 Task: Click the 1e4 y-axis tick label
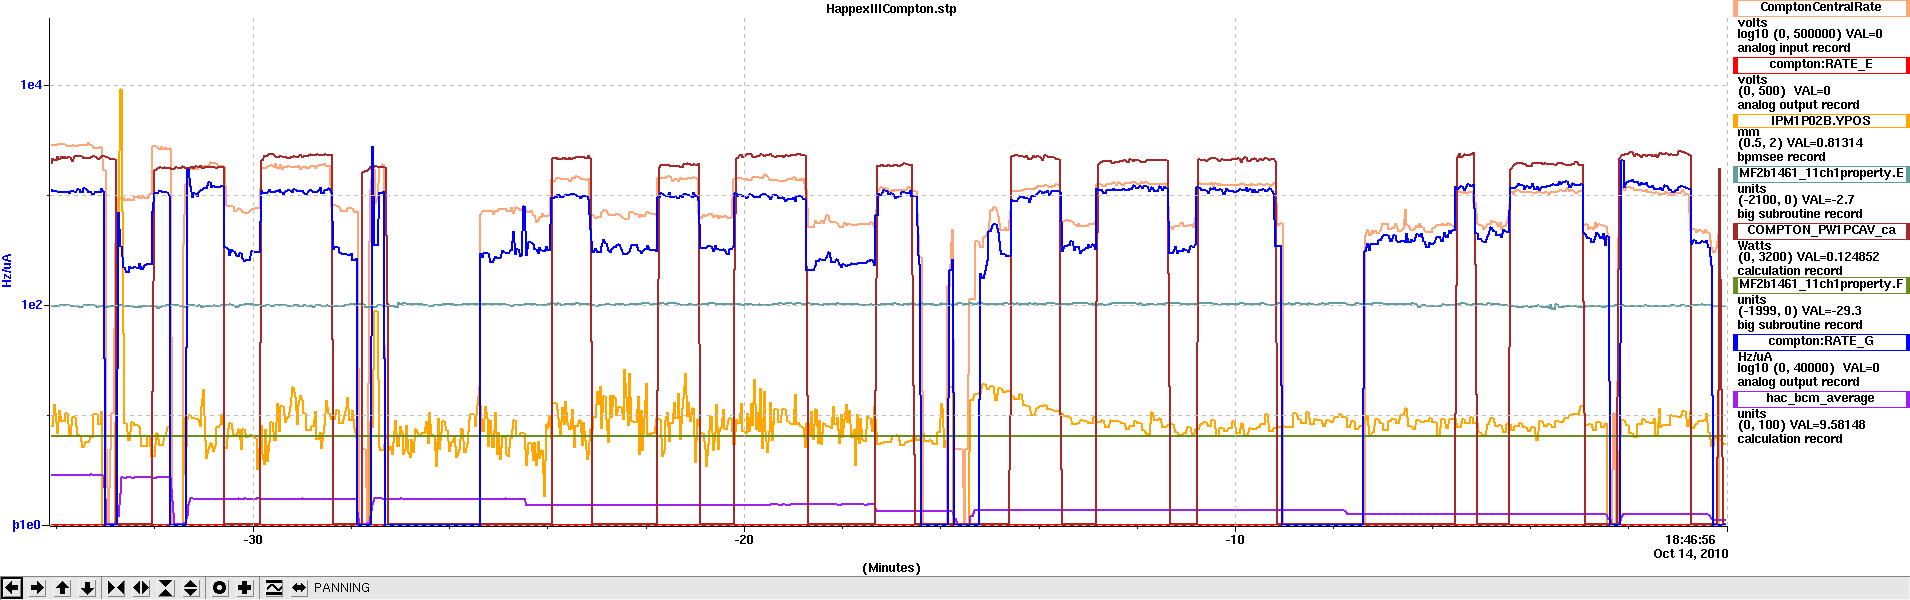tap(32, 85)
